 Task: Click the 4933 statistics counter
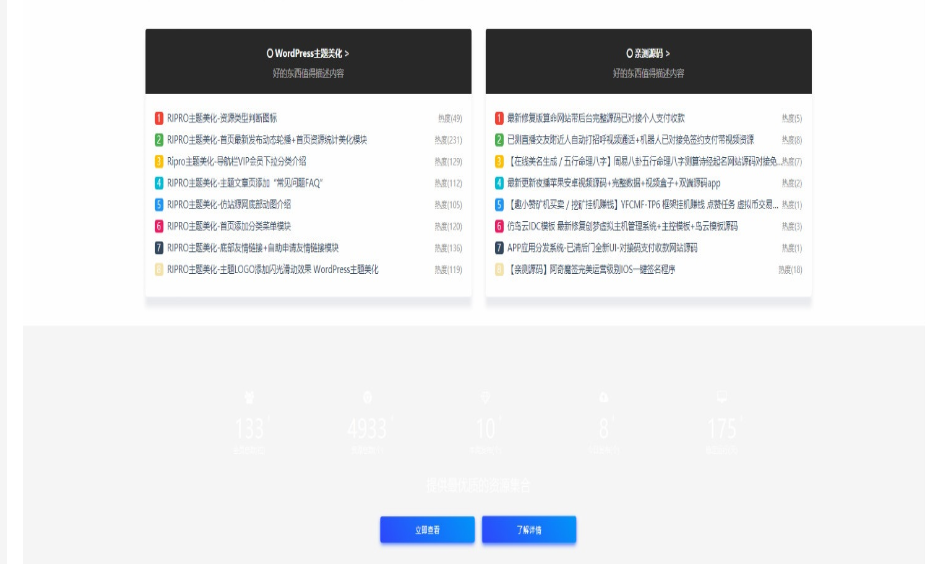(366, 430)
